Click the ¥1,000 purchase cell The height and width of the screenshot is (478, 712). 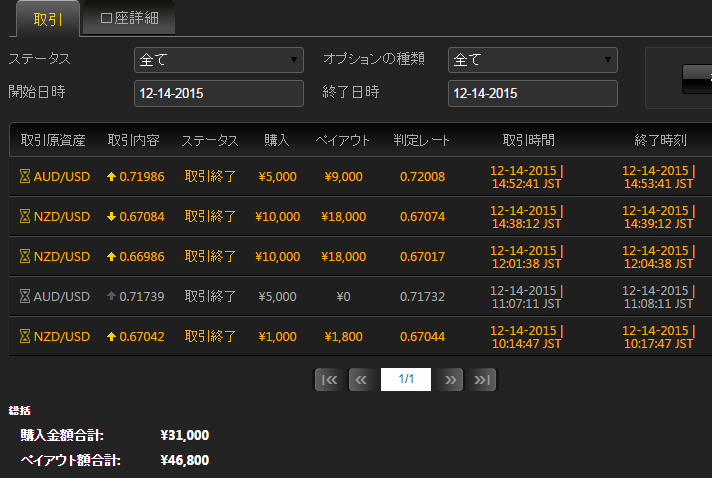pos(277,336)
